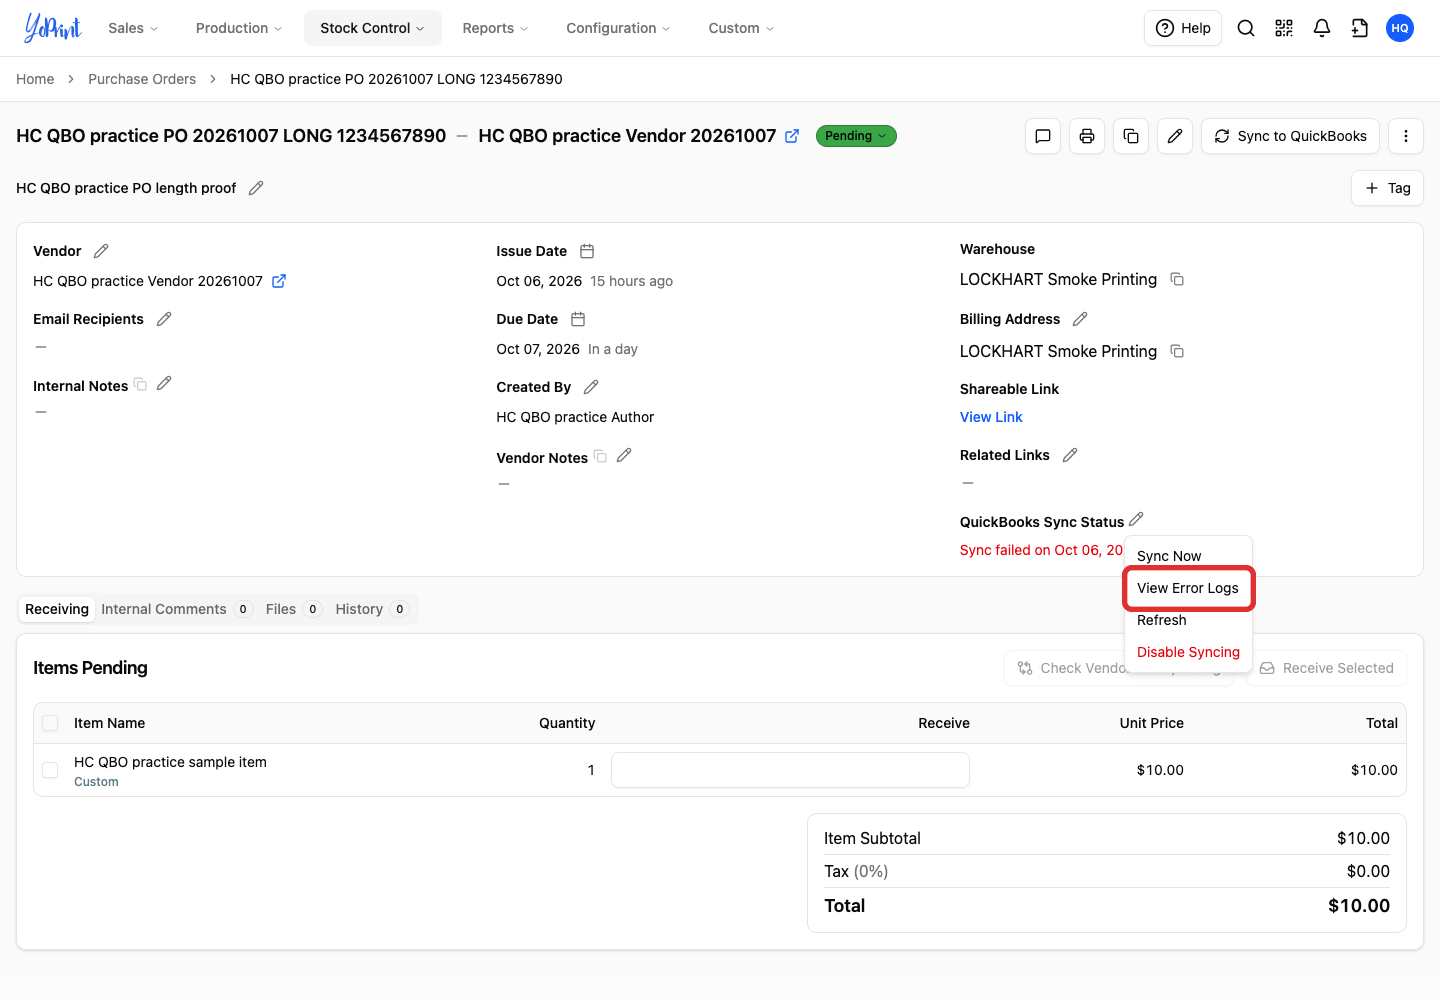
Task: Choose Sync Now from the sync menu
Action: tap(1188, 556)
